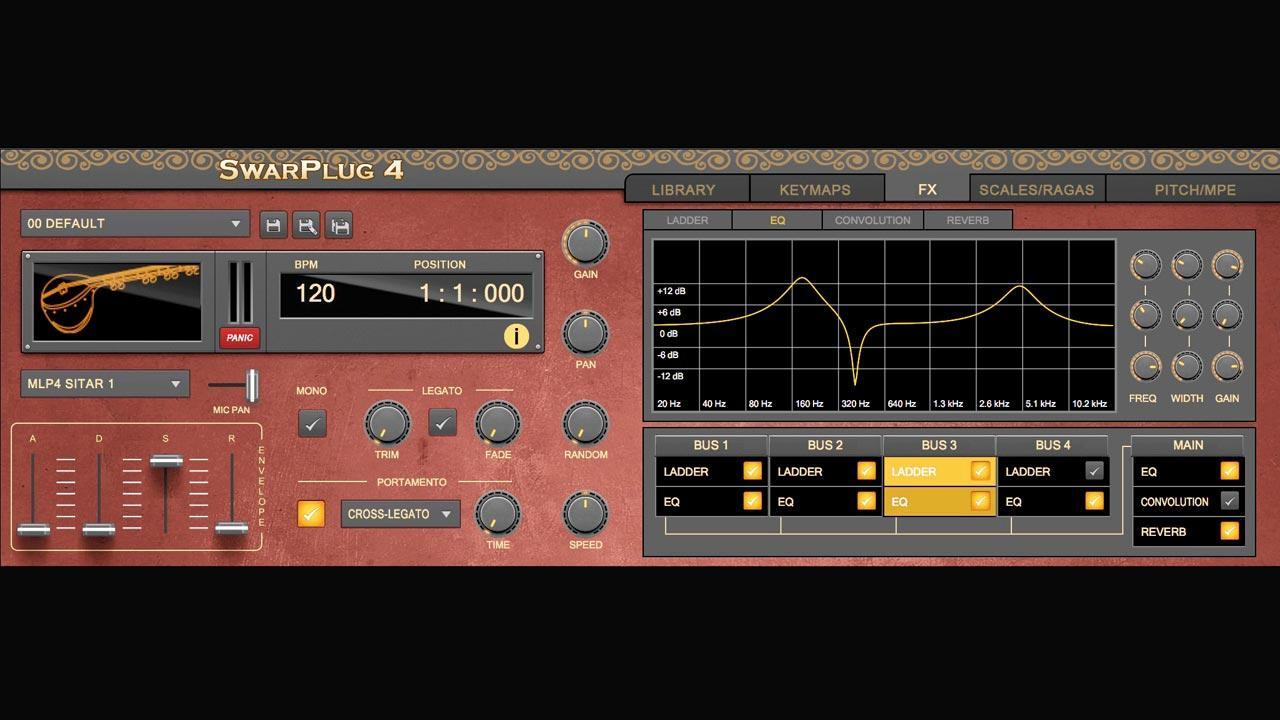Click the bottom-row EQ GAIN knob
The height and width of the screenshot is (720, 1280).
click(1227, 366)
